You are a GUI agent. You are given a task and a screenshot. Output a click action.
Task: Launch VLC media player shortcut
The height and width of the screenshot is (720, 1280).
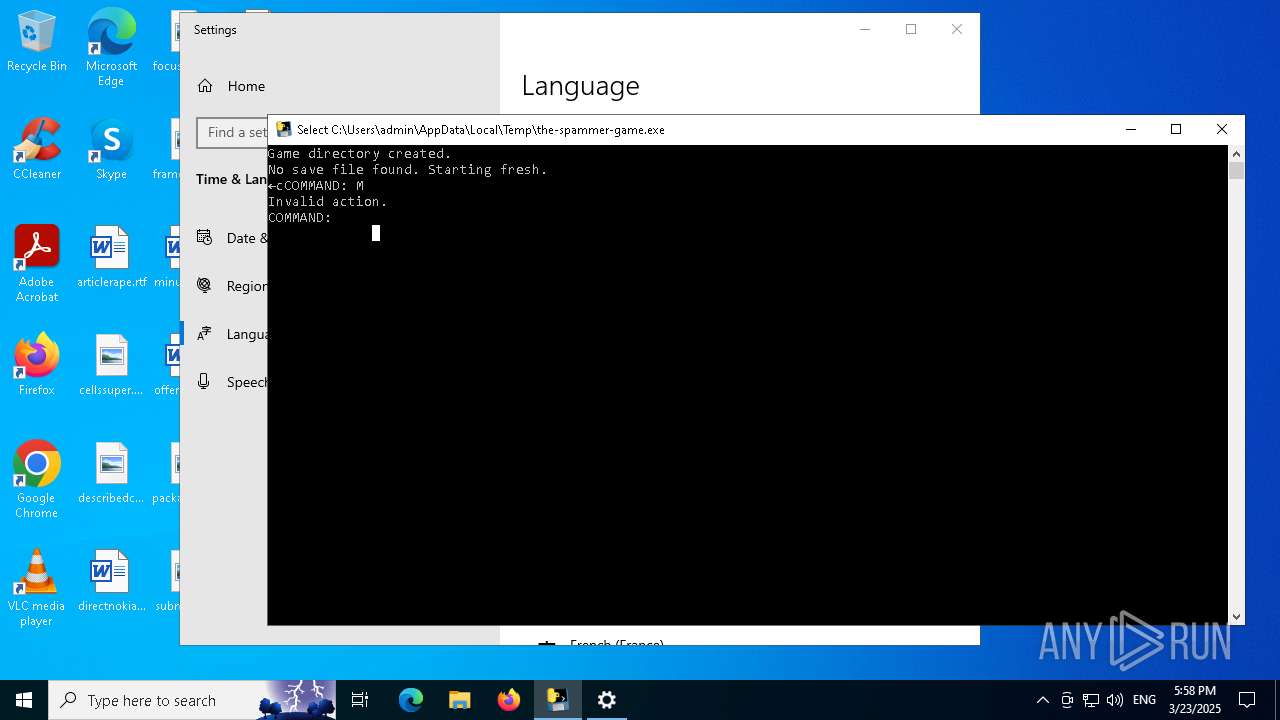[x=37, y=588]
